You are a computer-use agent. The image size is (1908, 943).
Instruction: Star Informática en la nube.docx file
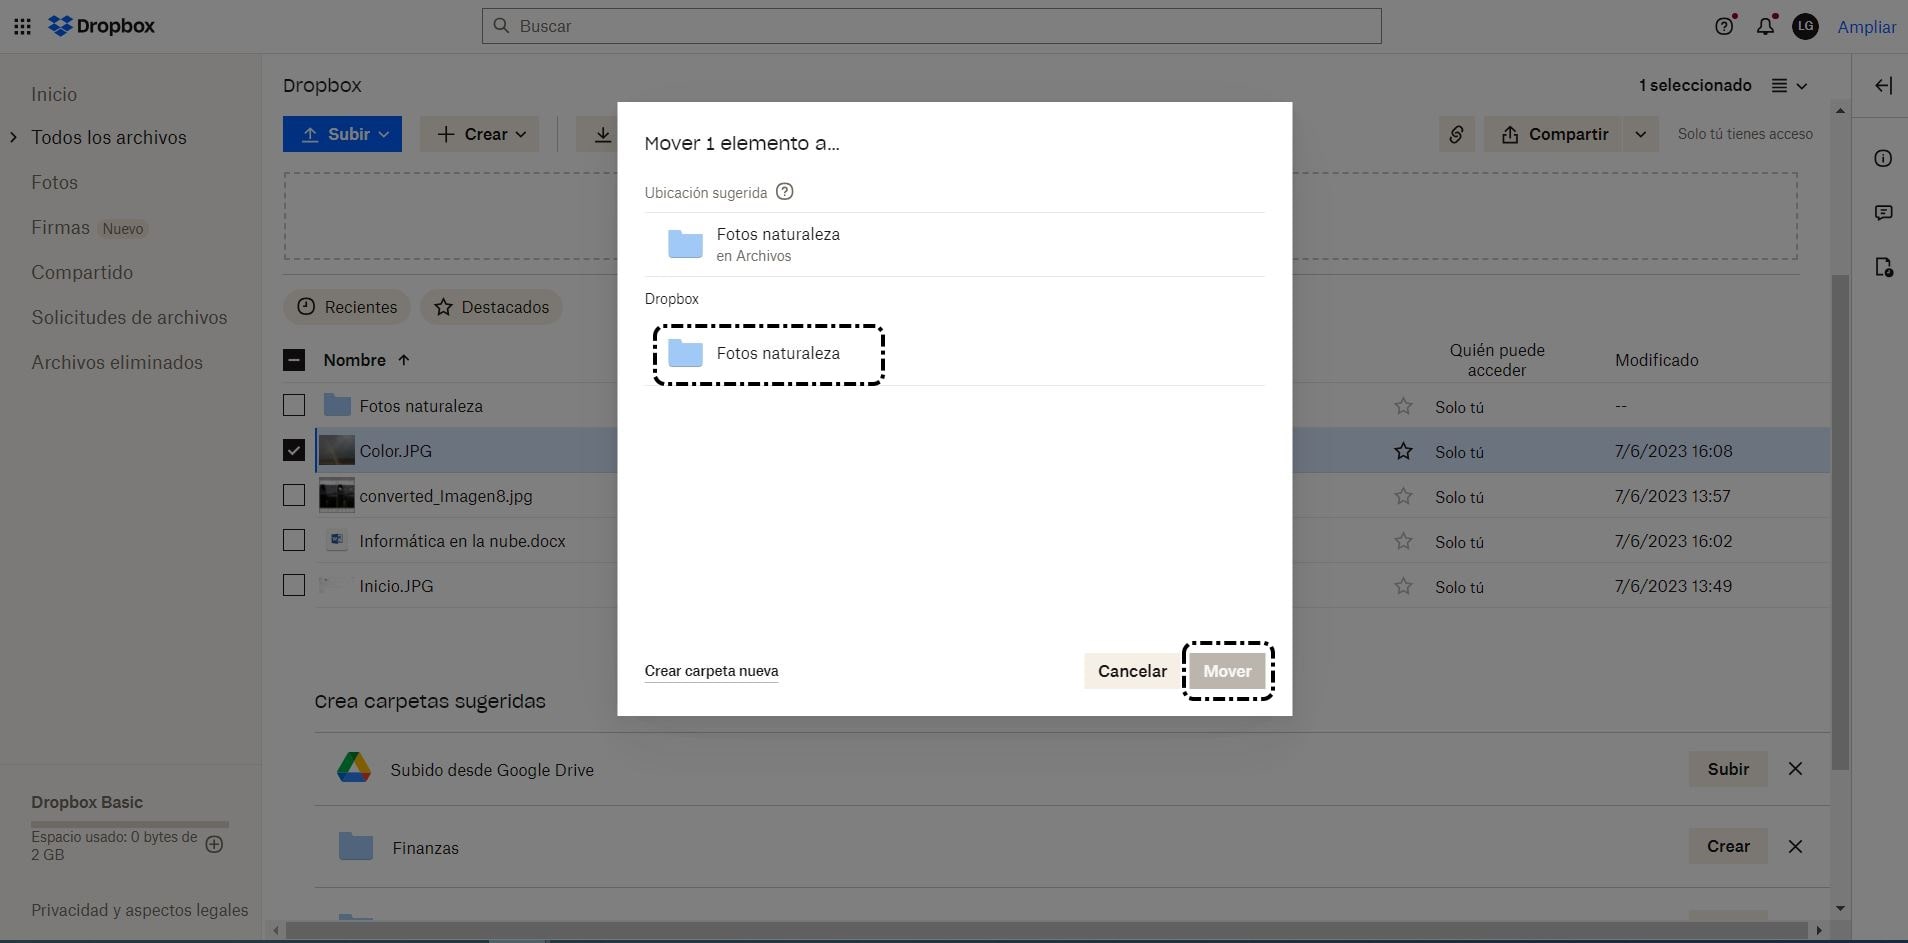[1403, 541]
